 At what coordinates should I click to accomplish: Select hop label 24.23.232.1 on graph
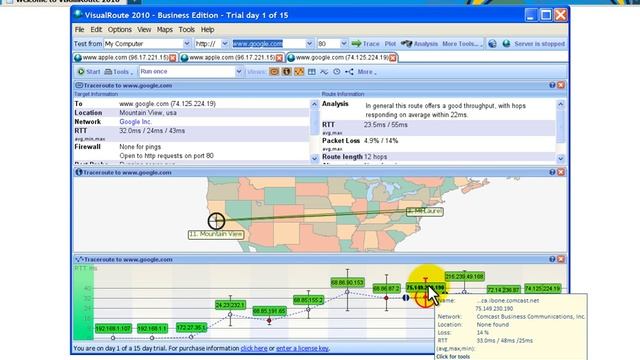[x=230, y=305]
